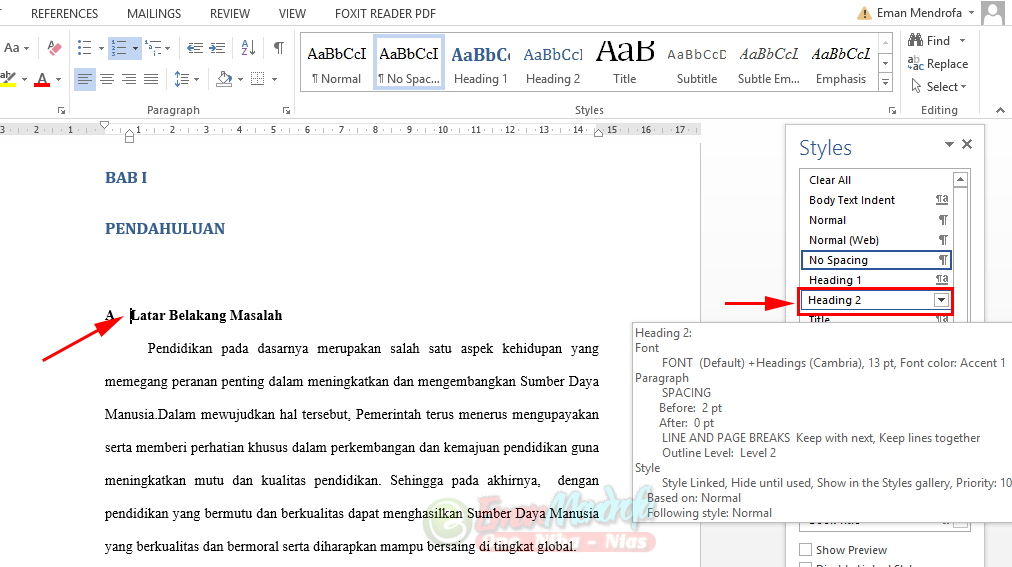Open the REVIEW tab

coord(230,14)
